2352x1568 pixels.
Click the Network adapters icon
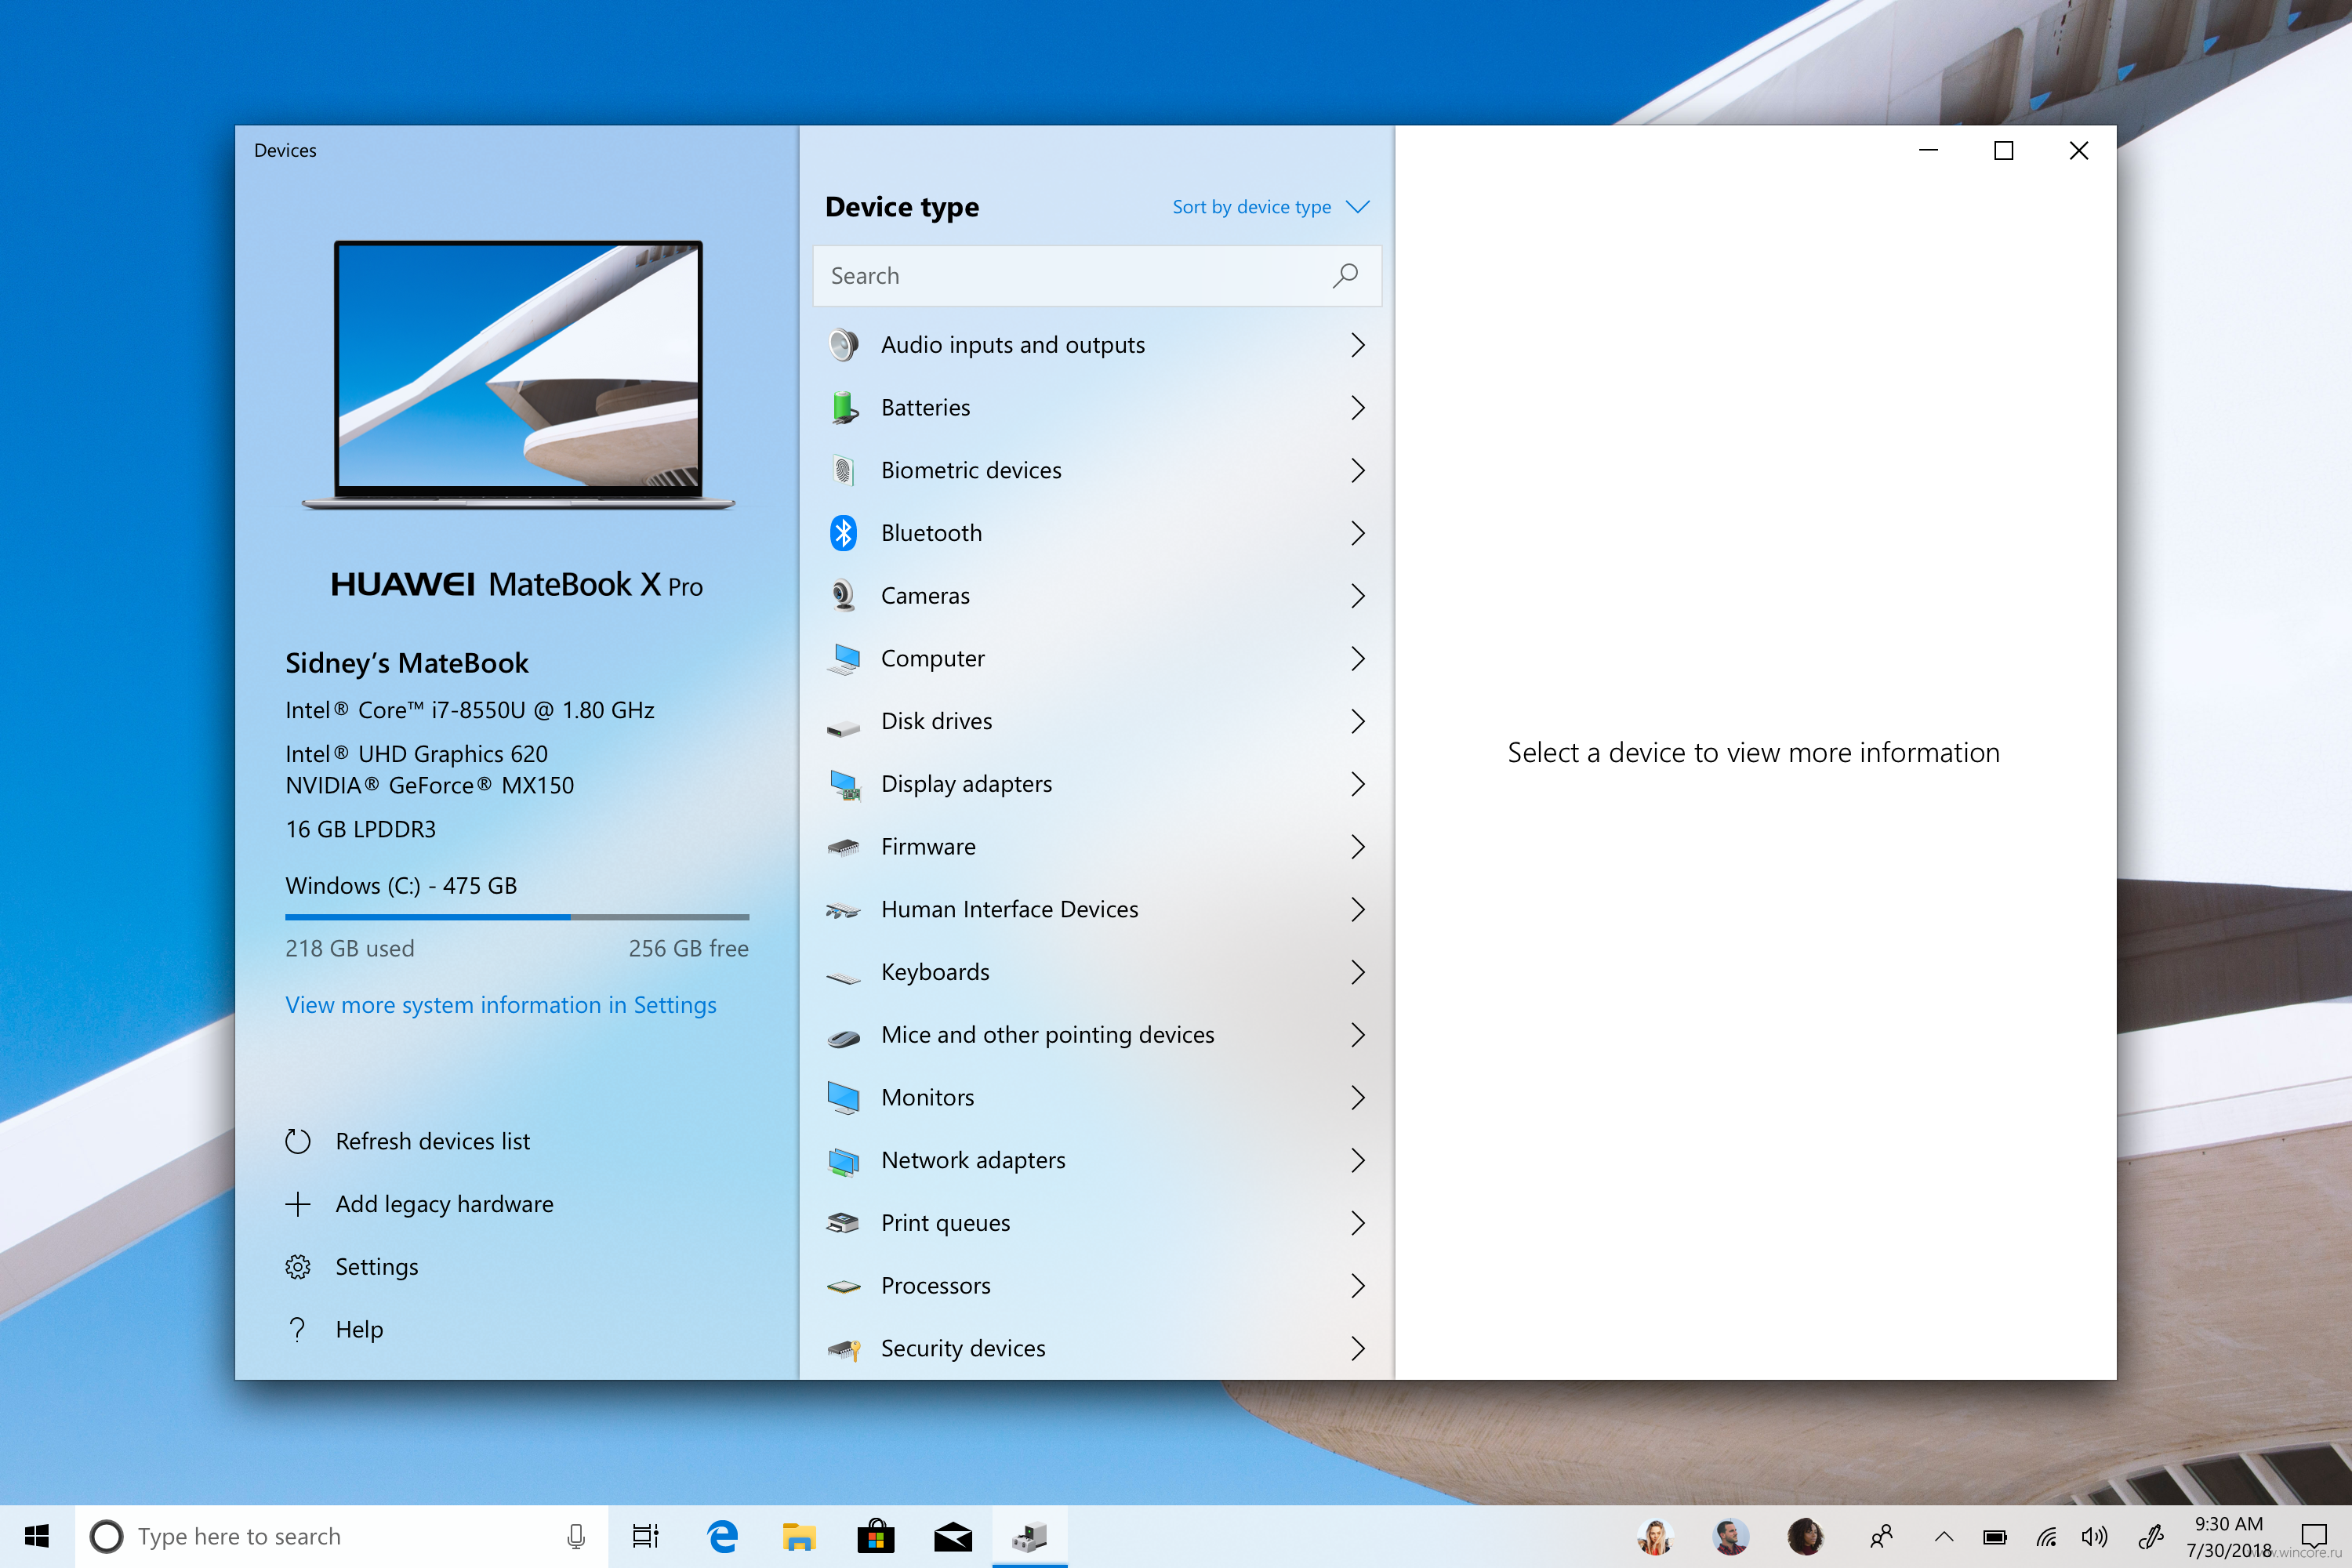843,1161
